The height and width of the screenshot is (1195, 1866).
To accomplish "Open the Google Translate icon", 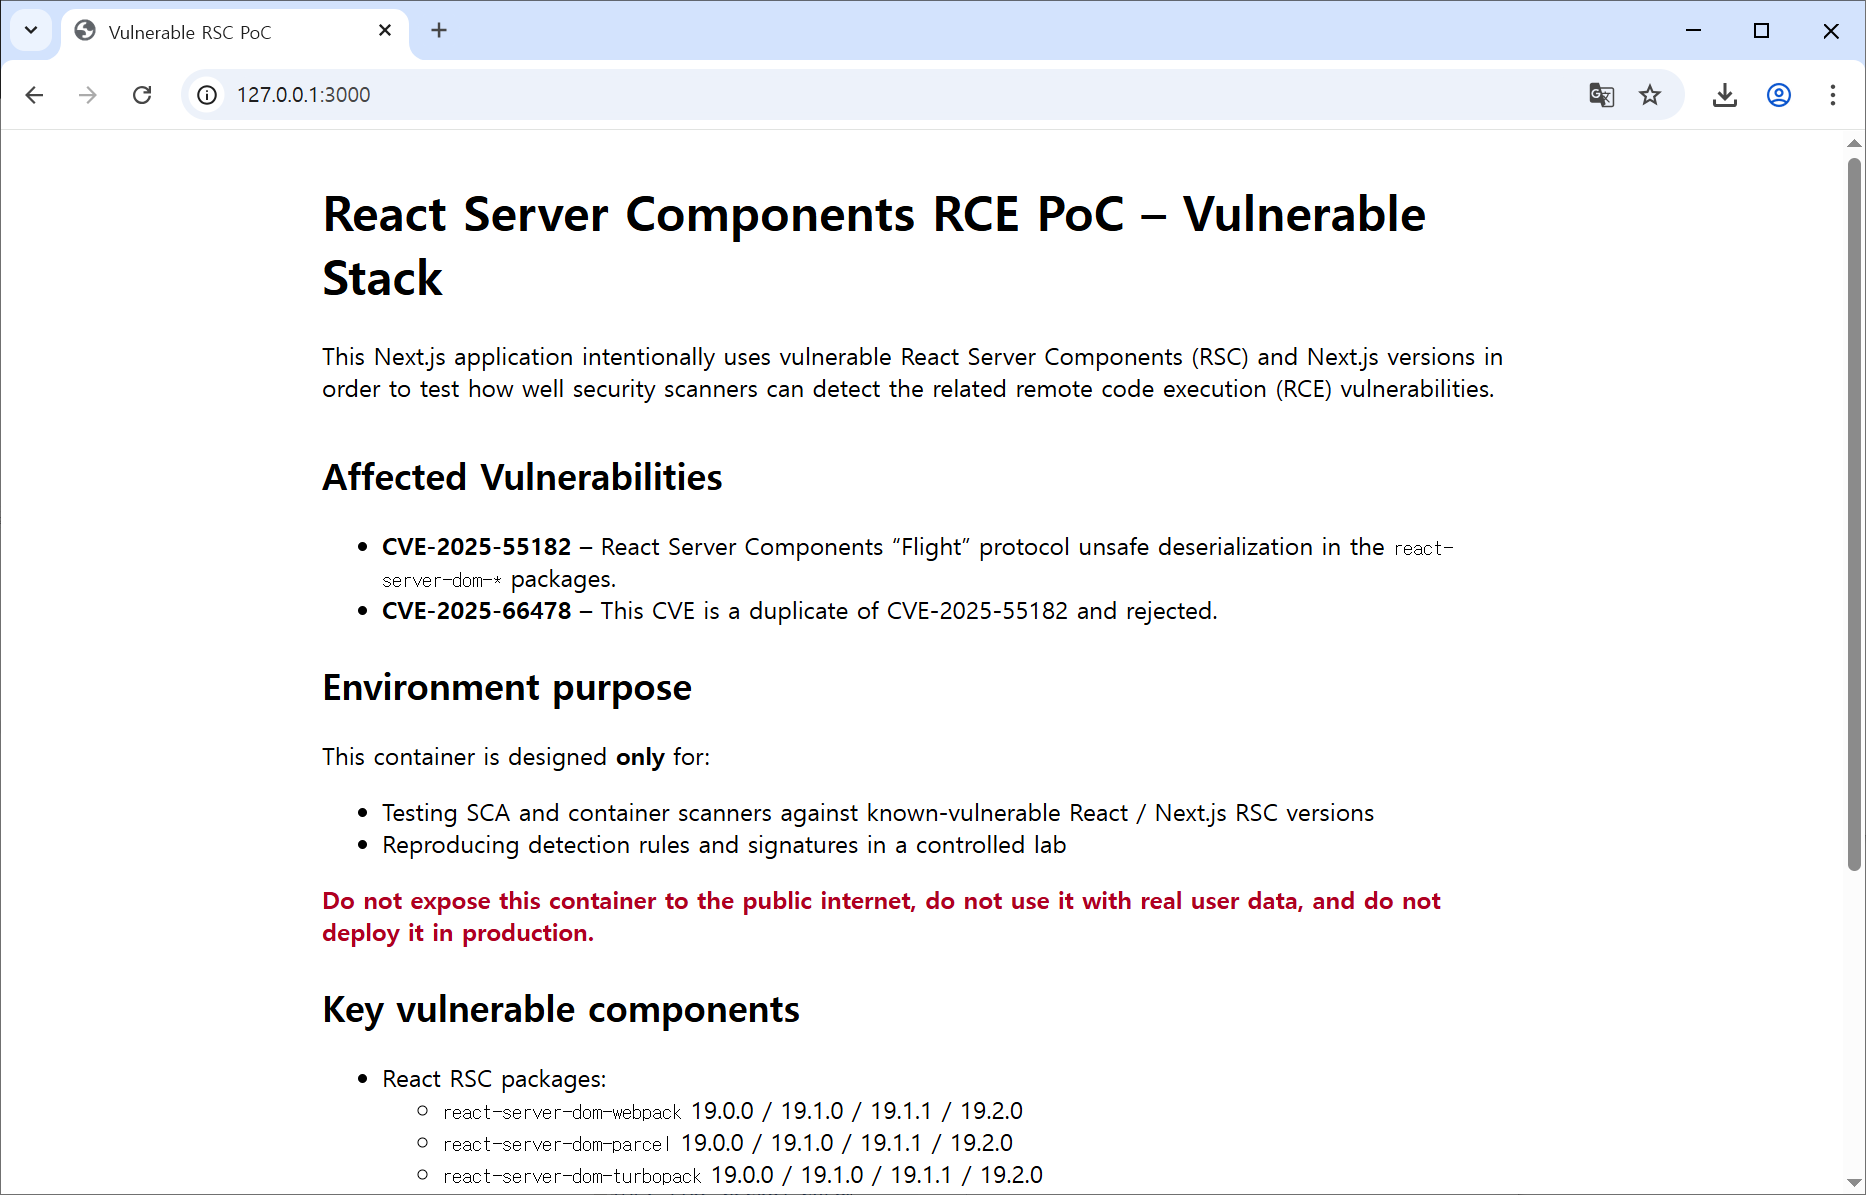I will click(1601, 95).
